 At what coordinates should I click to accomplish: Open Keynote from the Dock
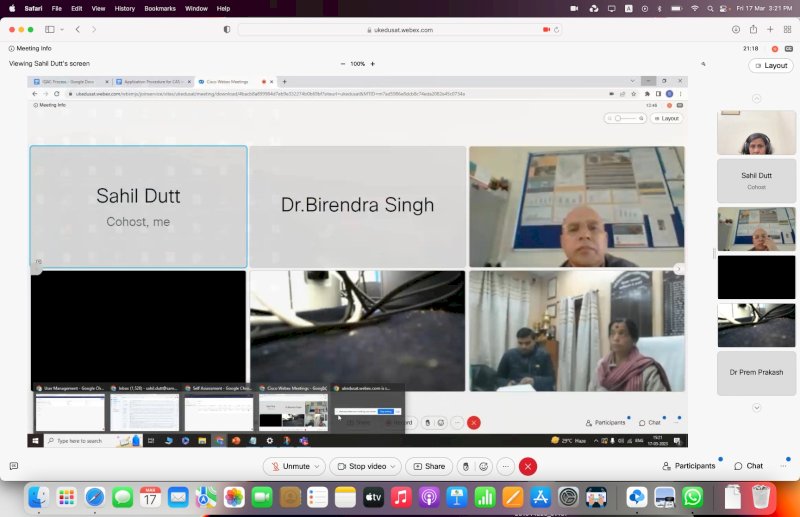[x=457, y=497]
